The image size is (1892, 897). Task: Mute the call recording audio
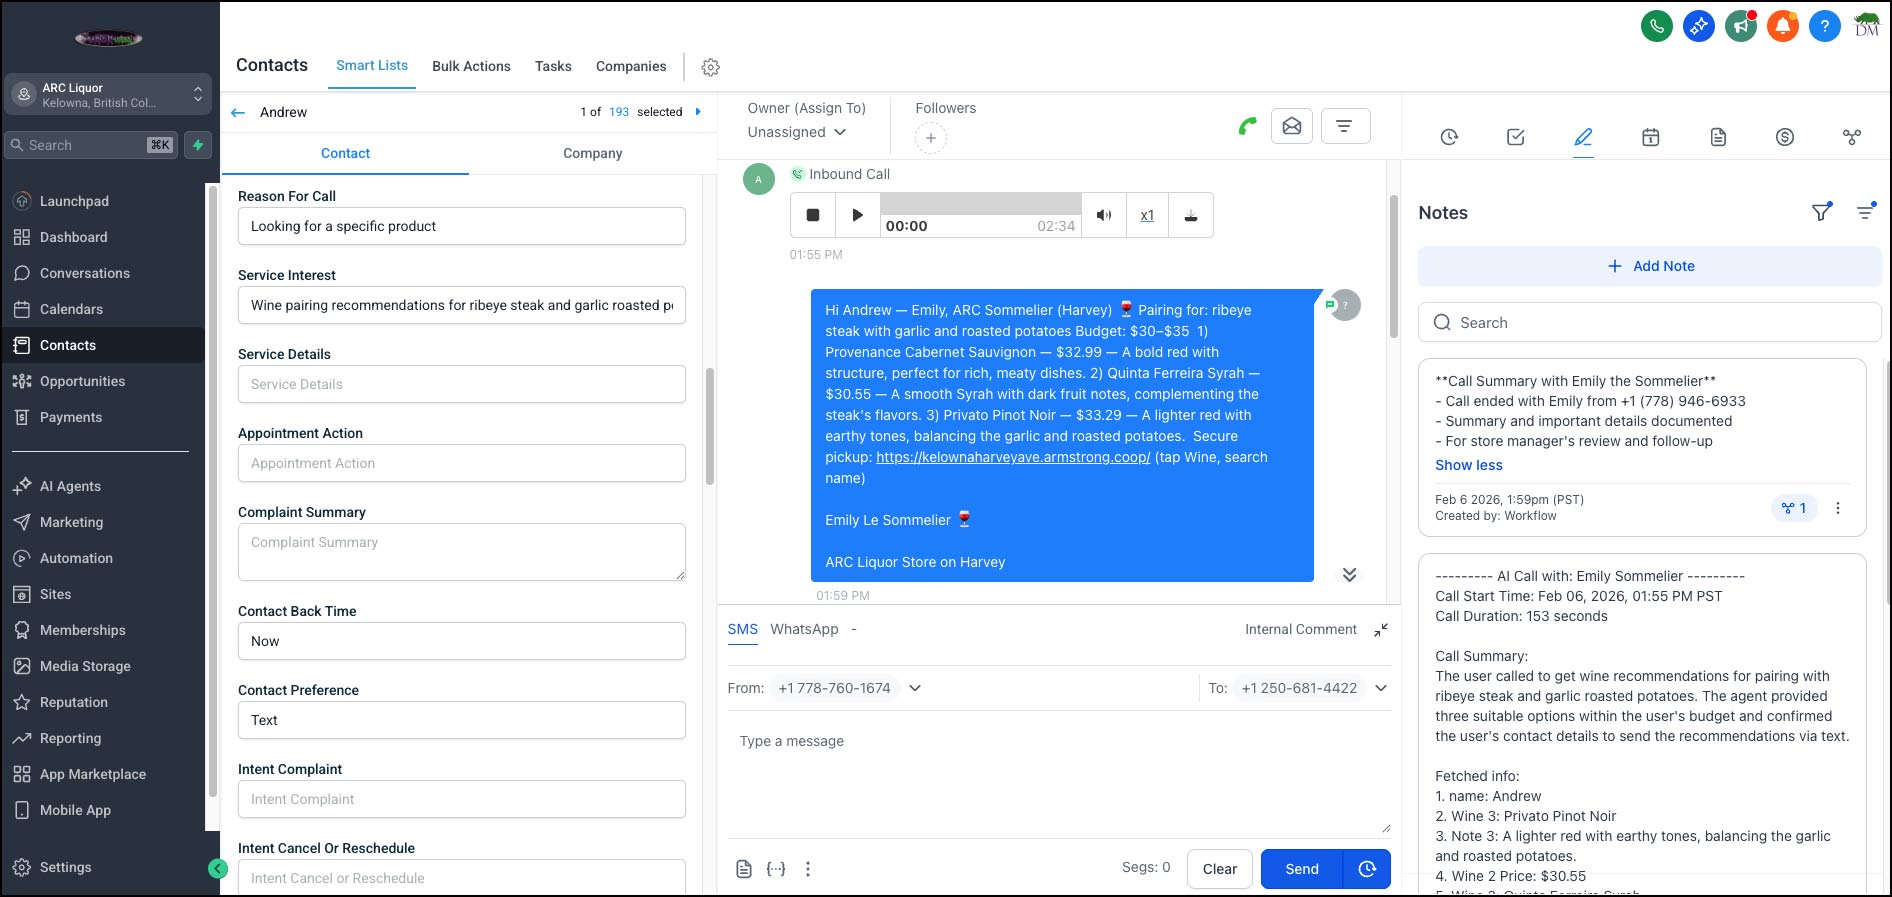1103,215
